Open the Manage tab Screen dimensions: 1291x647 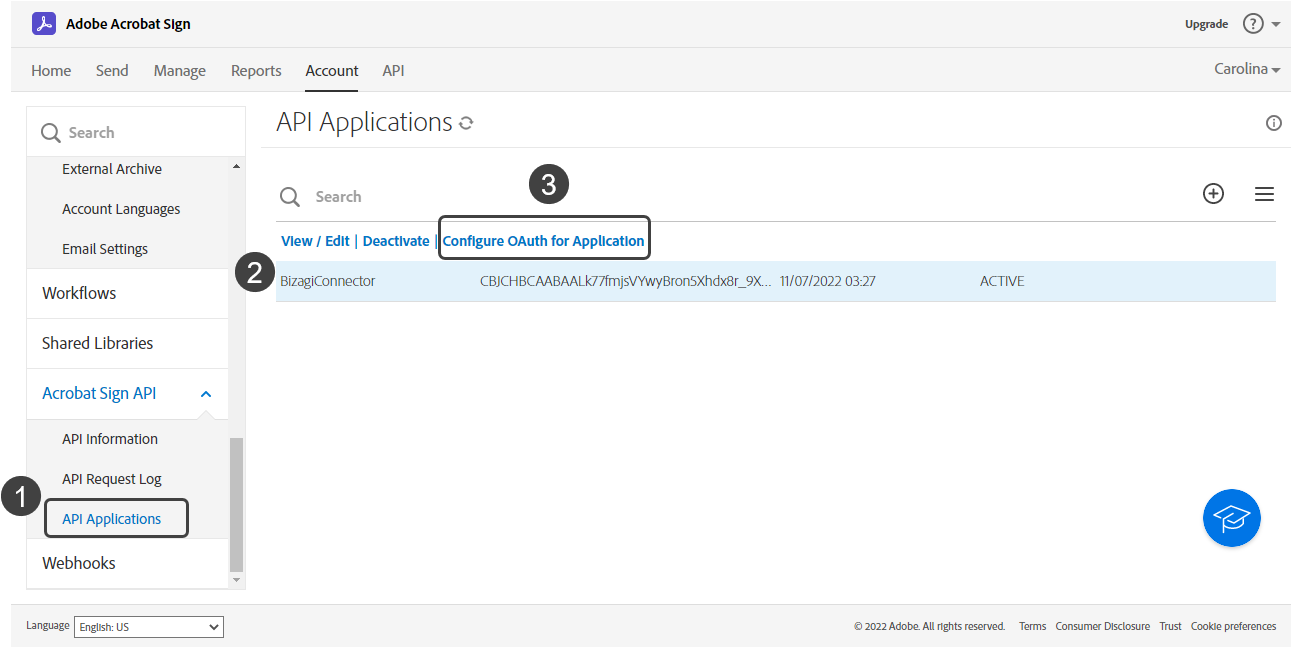click(180, 71)
